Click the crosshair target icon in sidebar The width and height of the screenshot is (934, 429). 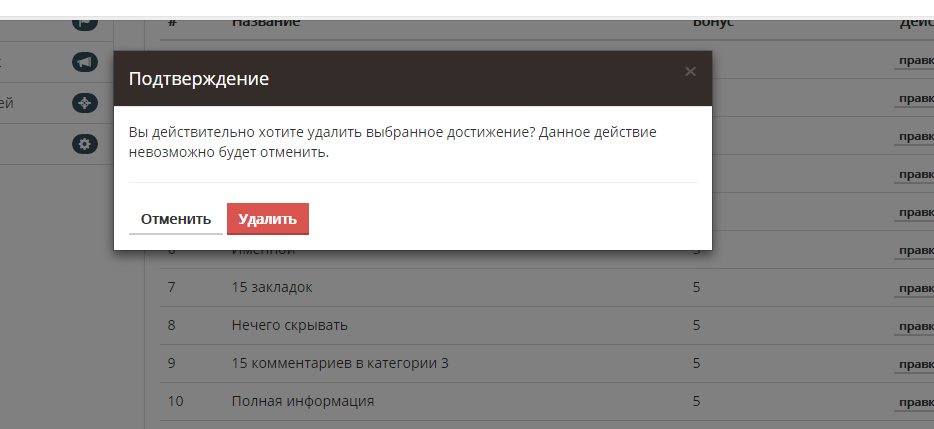point(85,103)
